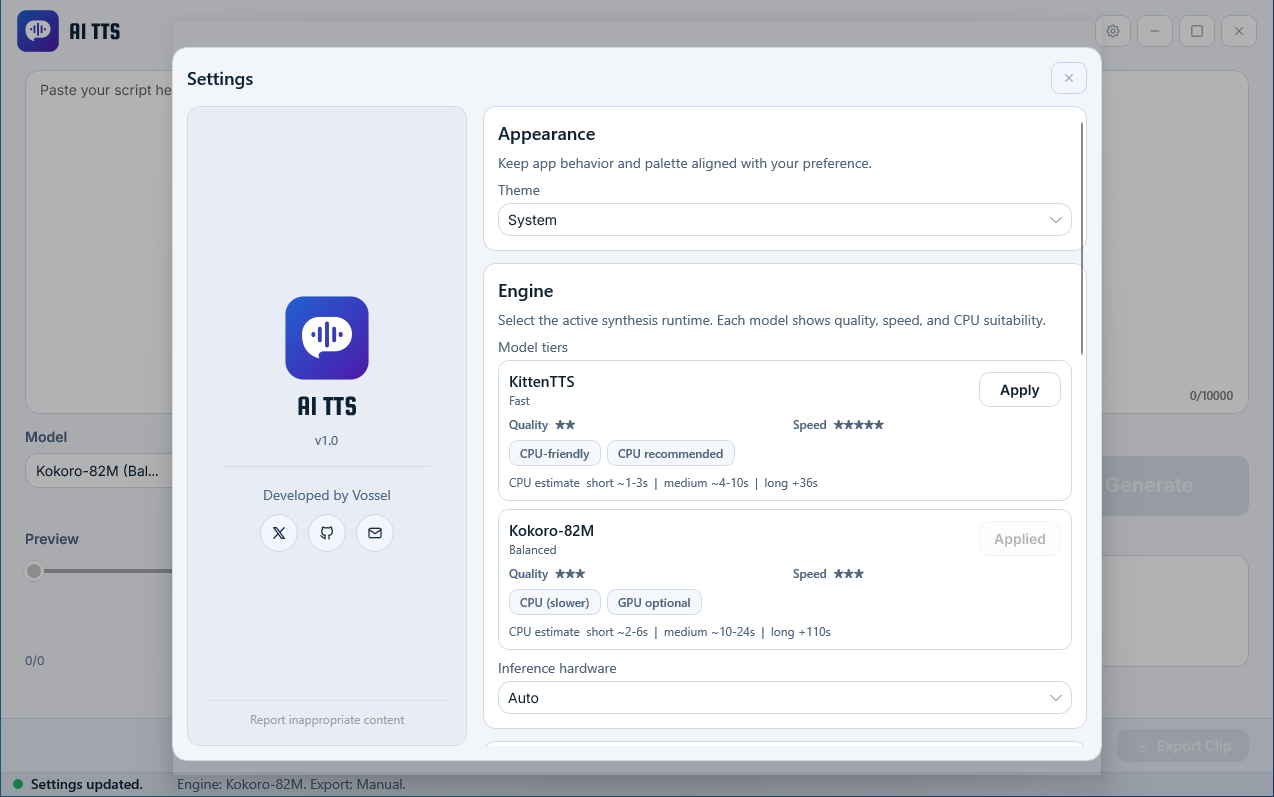Click the GPU optional tag
1274x797 pixels.
click(x=654, y=602)
